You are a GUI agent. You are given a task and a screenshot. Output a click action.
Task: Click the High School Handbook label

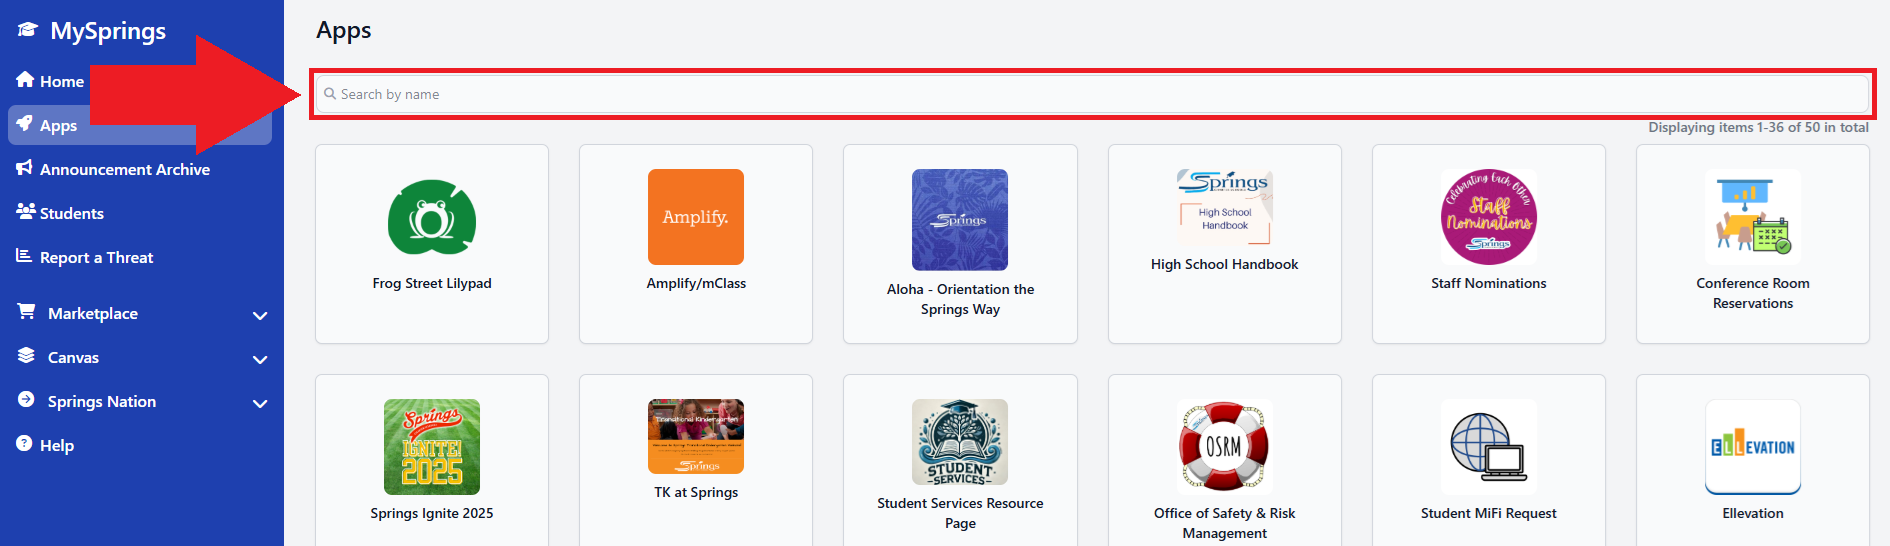1224,265
